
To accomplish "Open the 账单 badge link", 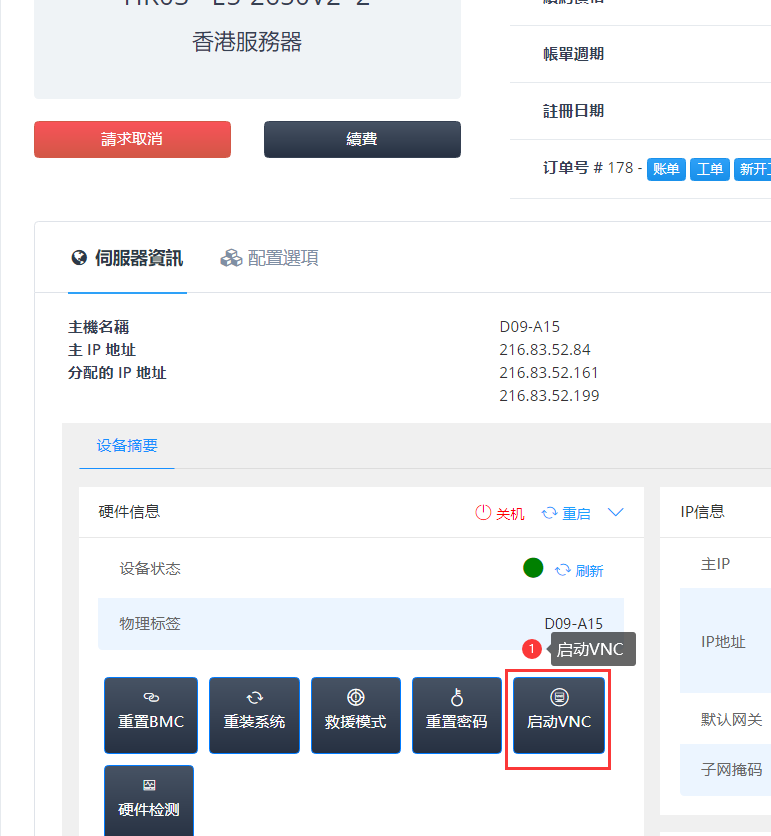I will point(665,169).
